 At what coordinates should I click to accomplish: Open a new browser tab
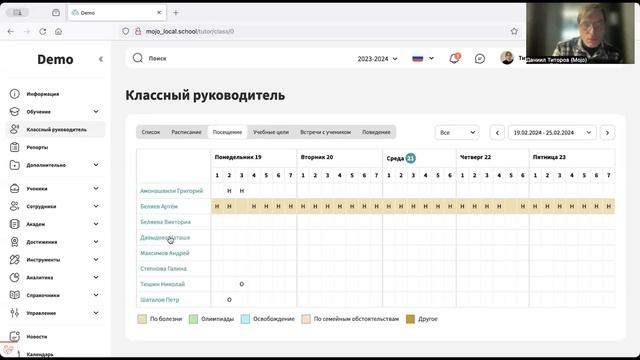pyautogui.click(x=176, y=13)
